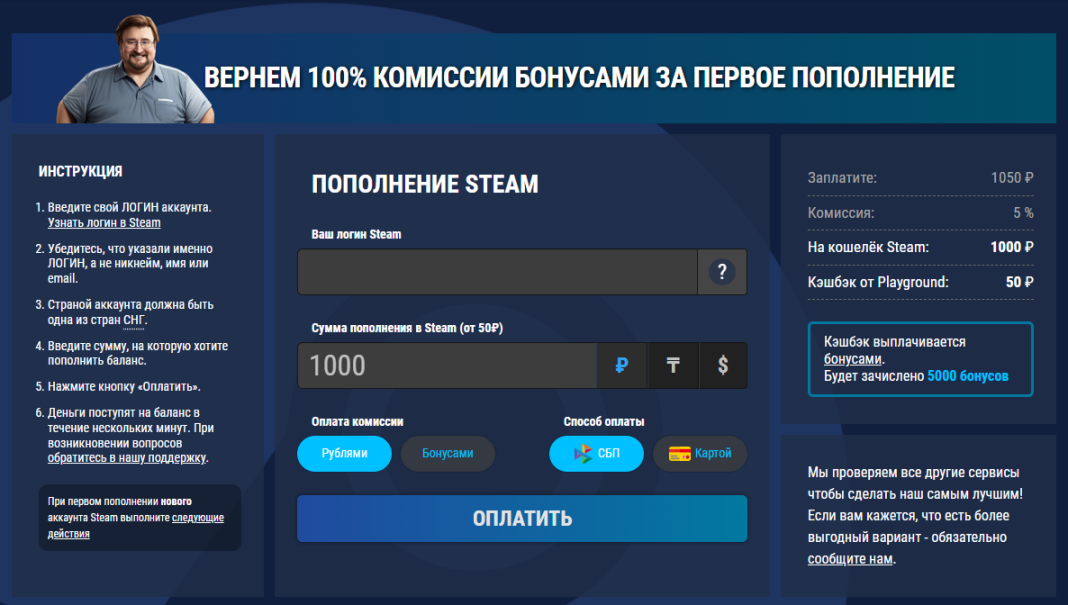Click the СНГ abbreviation in instructions
Image resolution: width=1068 pixels, height=605 pixels.
[134, 320]
